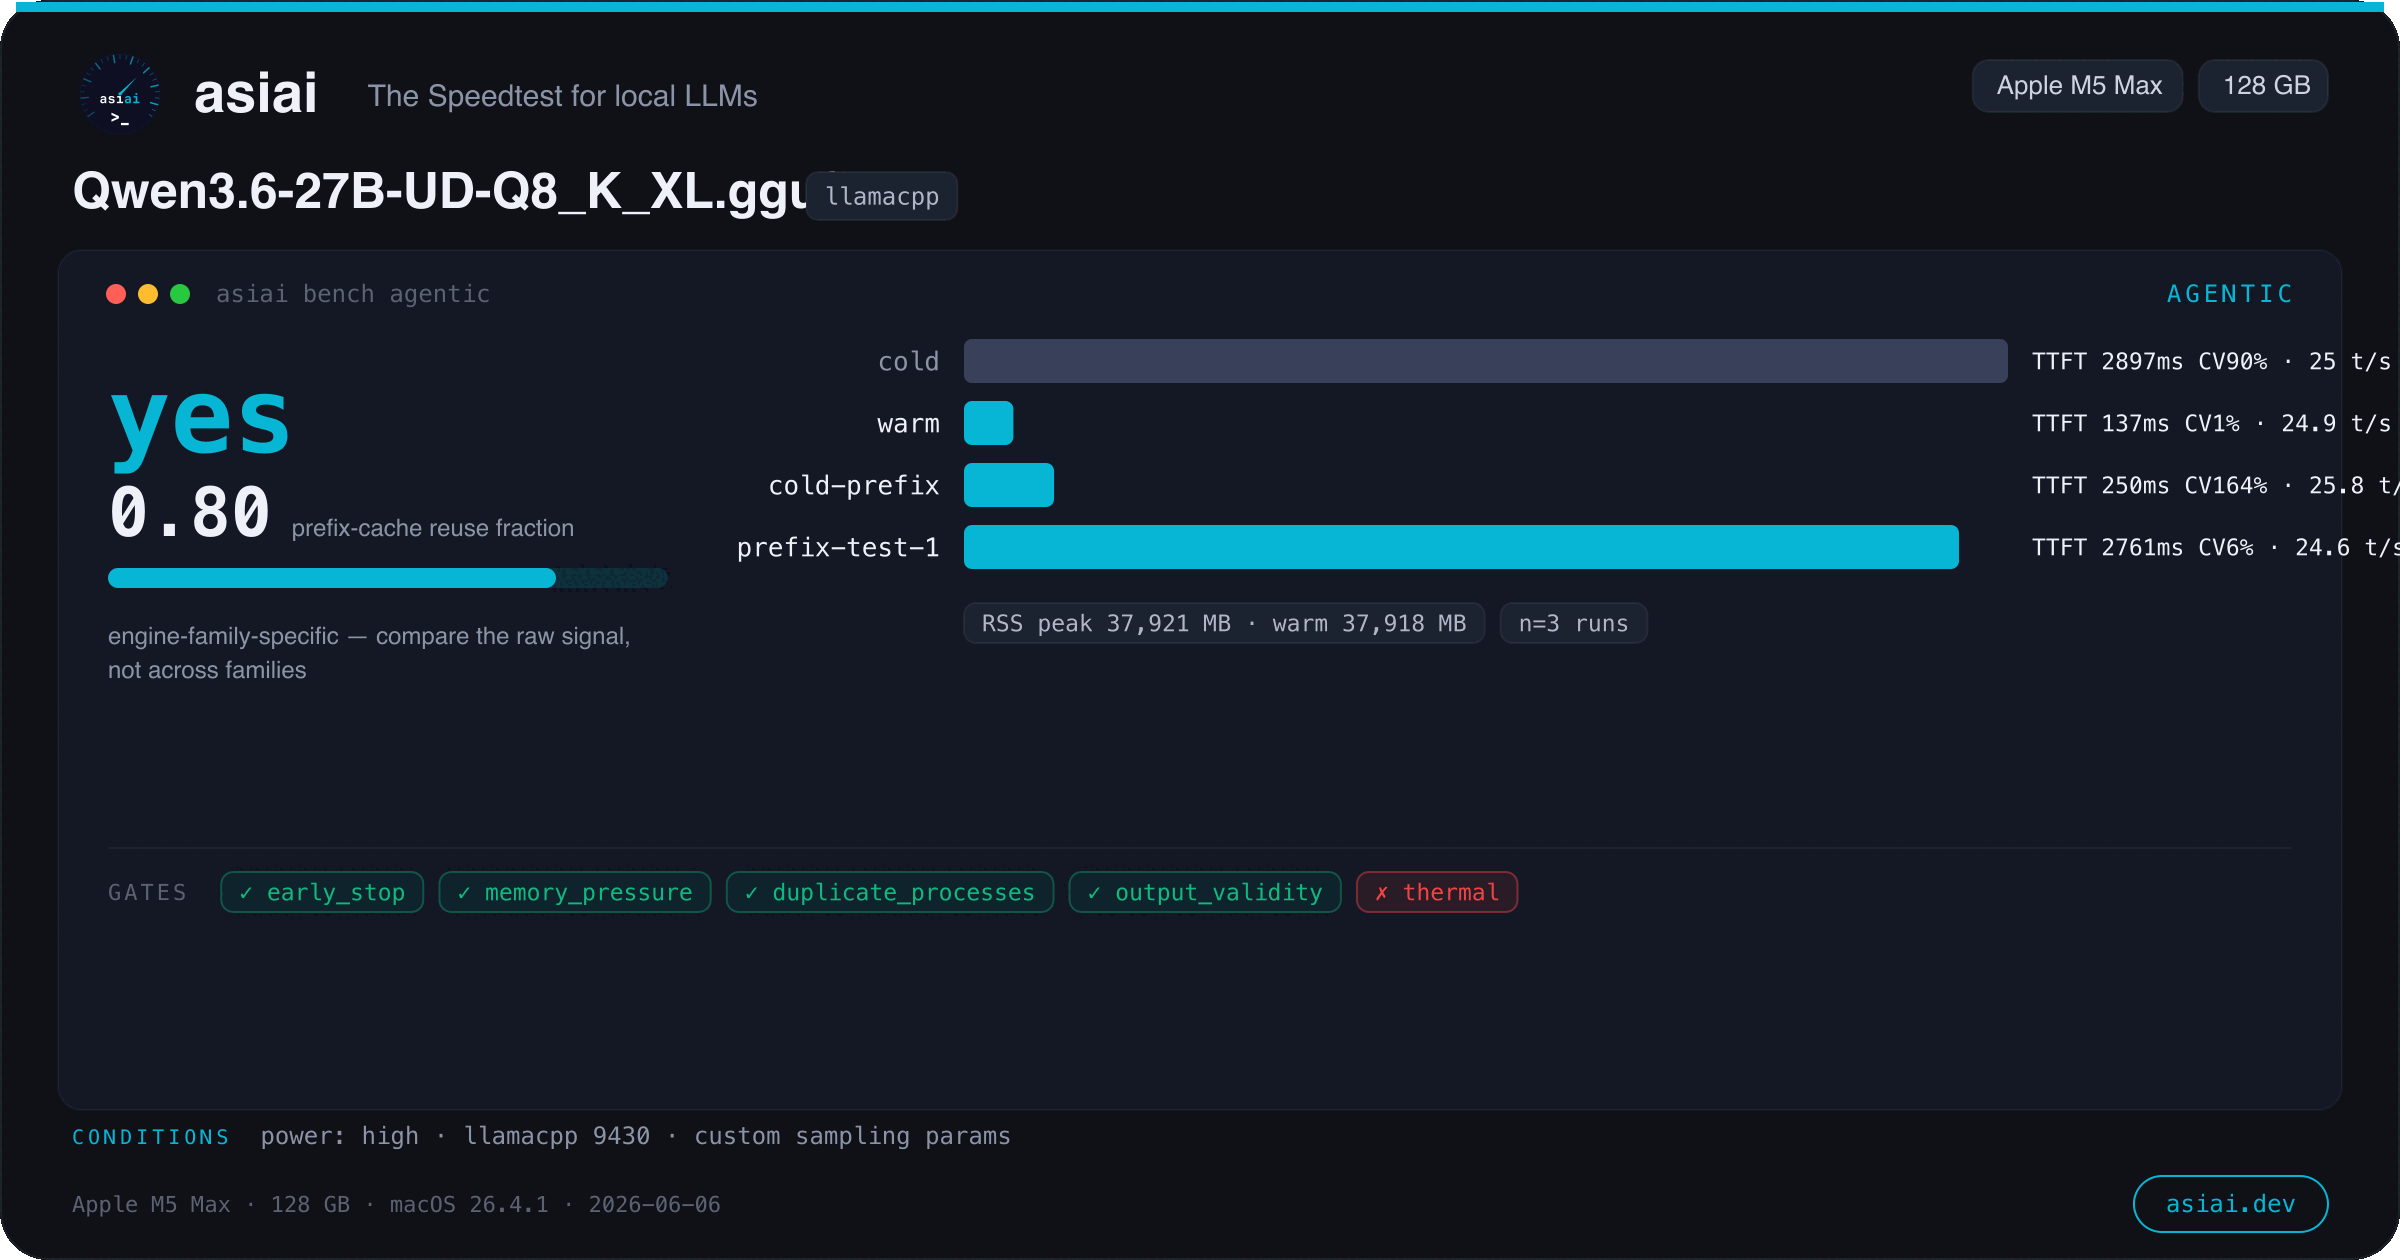
Task: Click the prefix-test-1 cyan bar
Action: pyautogui.click(x=1461, y=547)
